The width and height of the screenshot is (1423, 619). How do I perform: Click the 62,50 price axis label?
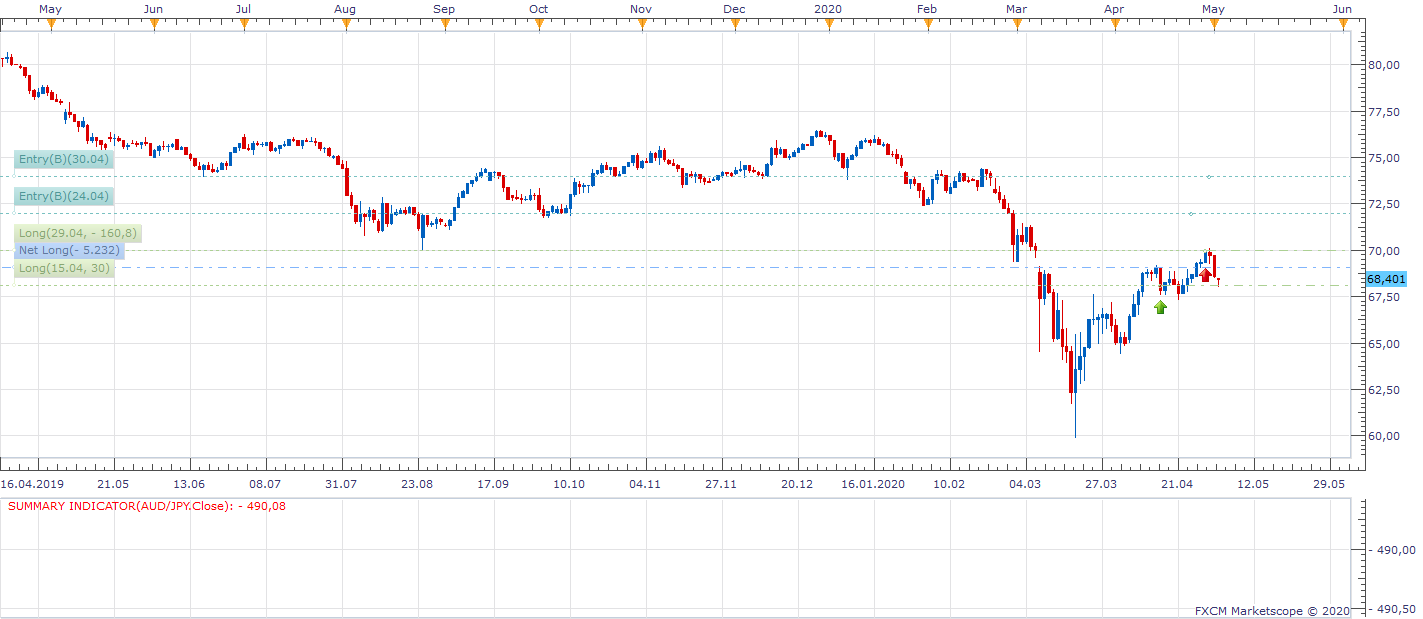click(1384, 390)
